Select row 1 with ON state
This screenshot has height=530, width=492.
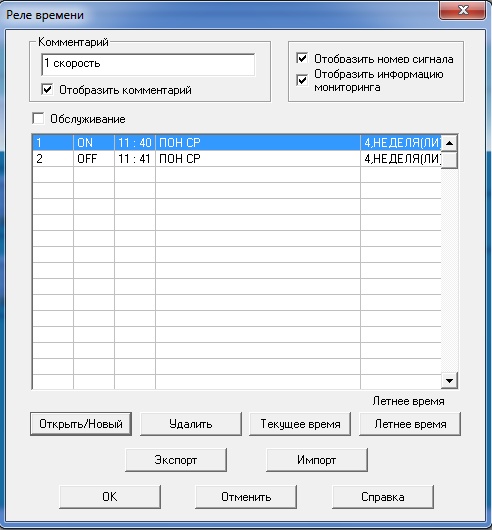tap(237, 143)
